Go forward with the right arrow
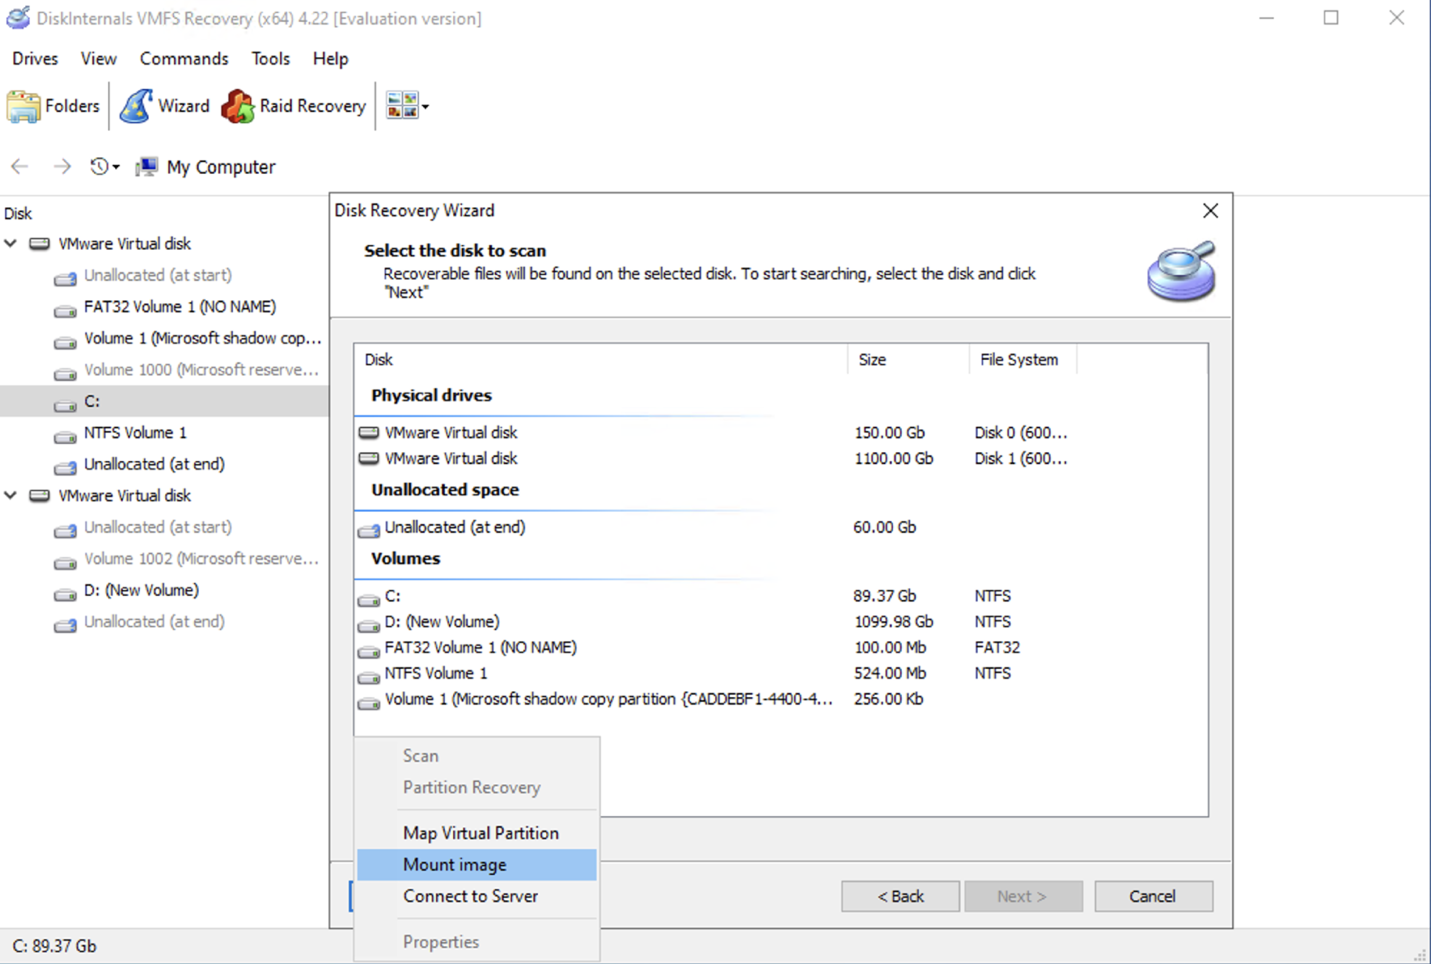Viewport: 1431px width, 964px height. pos(62,166)
